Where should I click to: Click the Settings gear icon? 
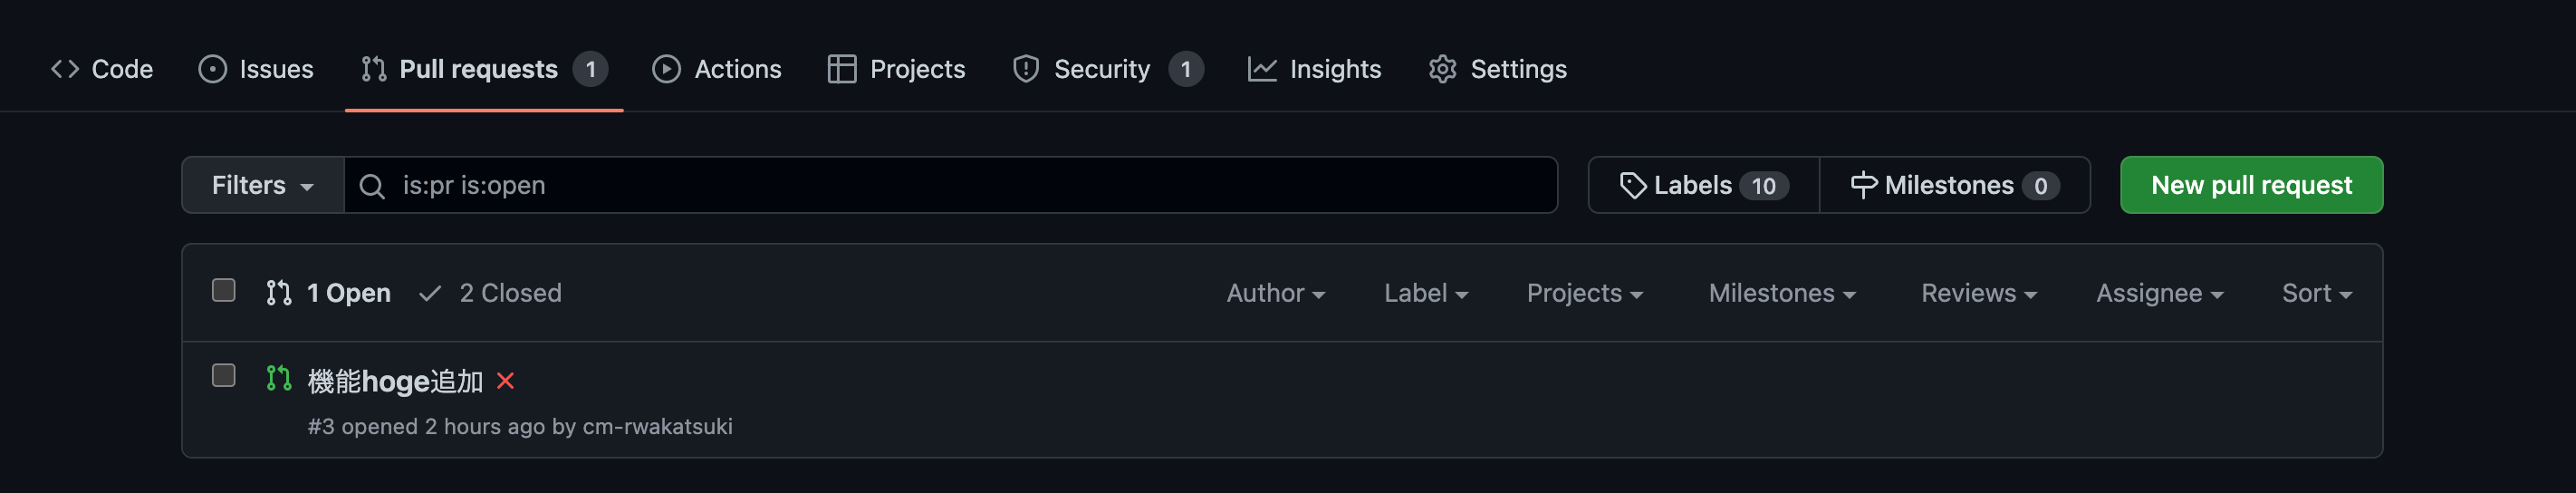coord(1442,69)
